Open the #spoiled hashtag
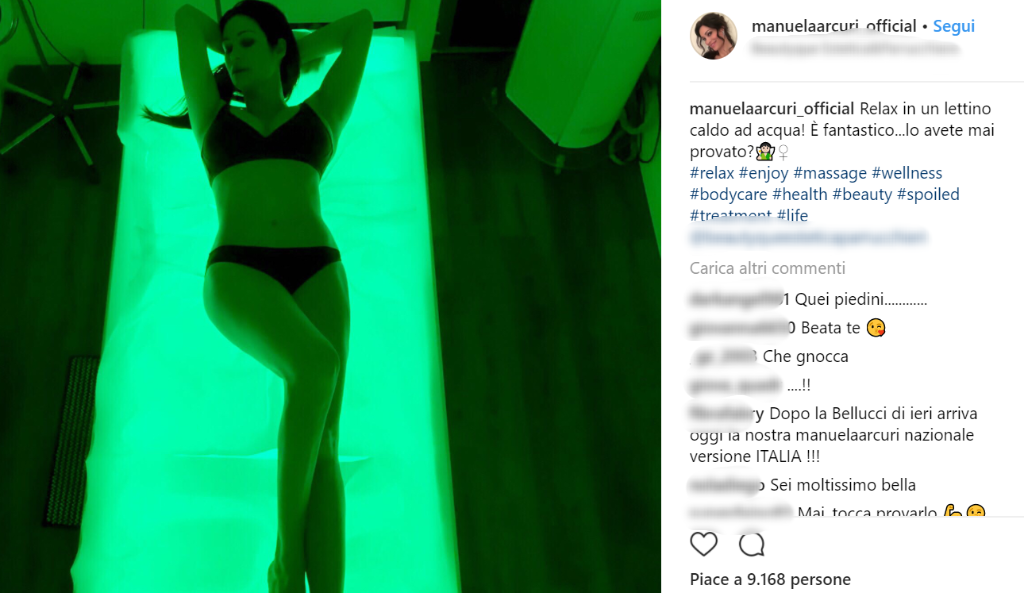 click(928, 195)
